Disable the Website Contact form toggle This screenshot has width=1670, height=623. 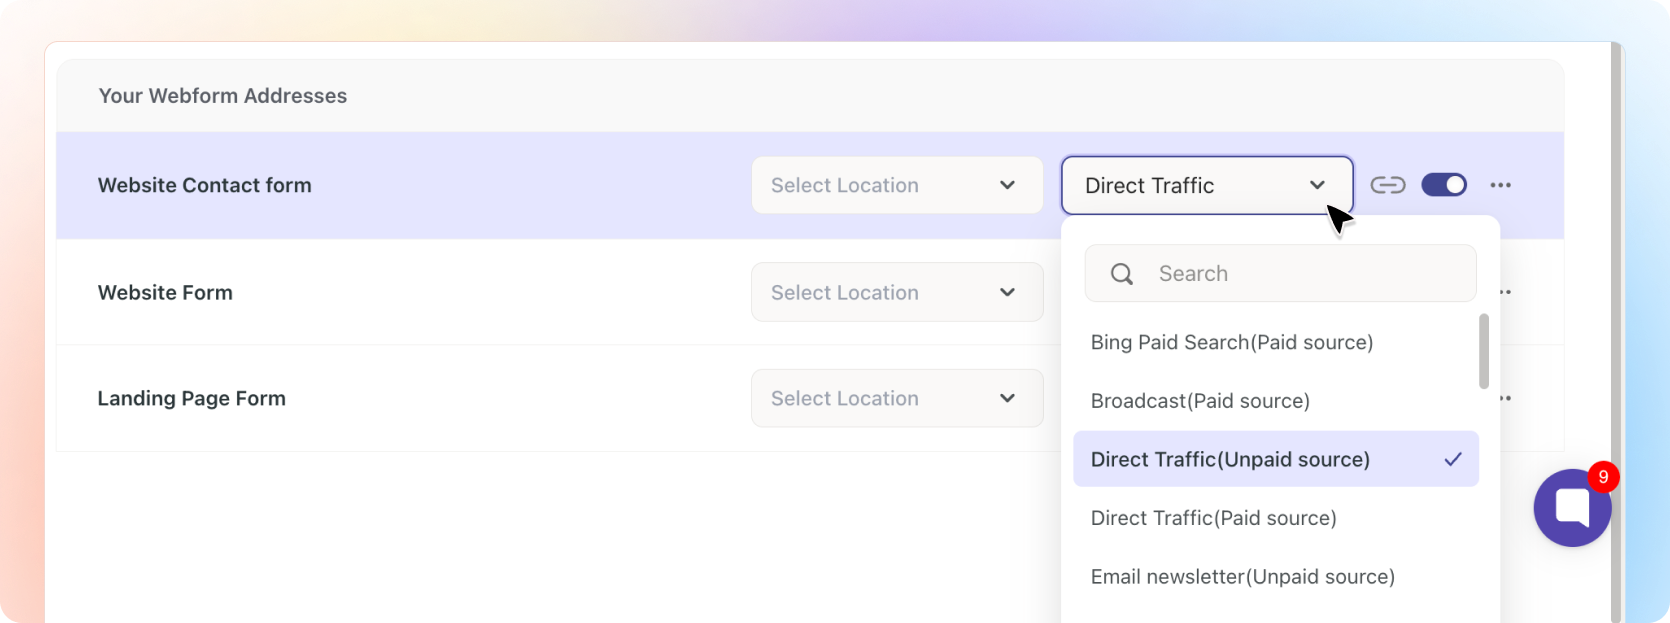[1444, 185]
